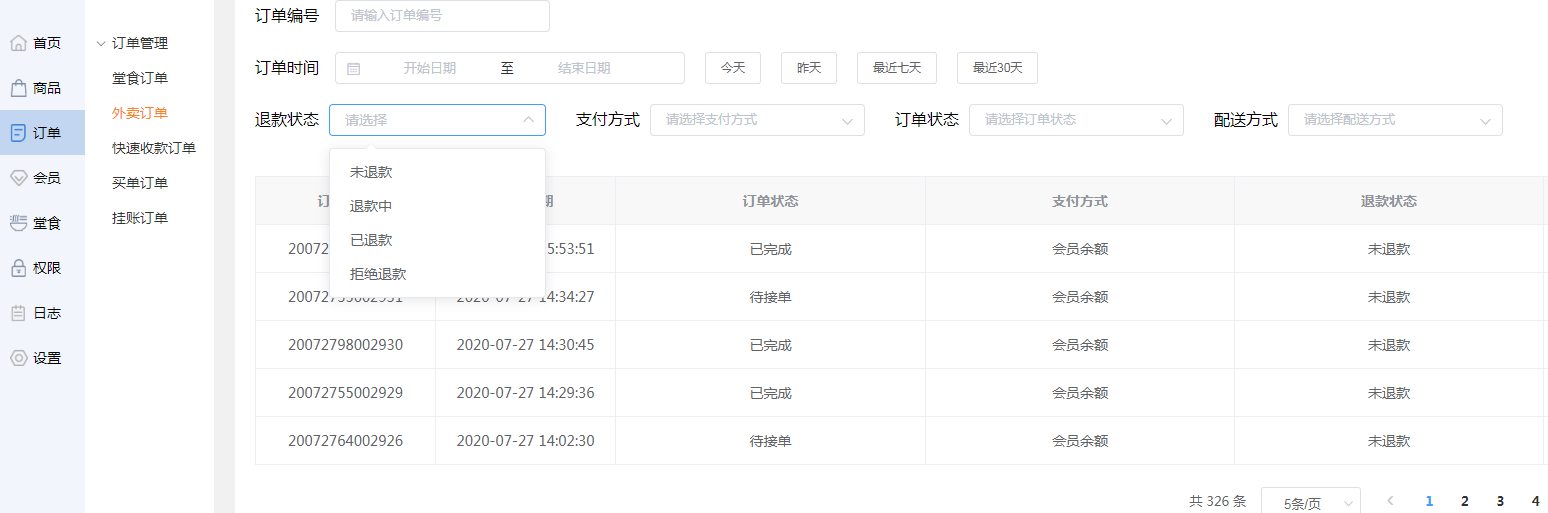Click the 结束日期 end date field
Viewport: 1548px width, 513px height.
(584, 68)
